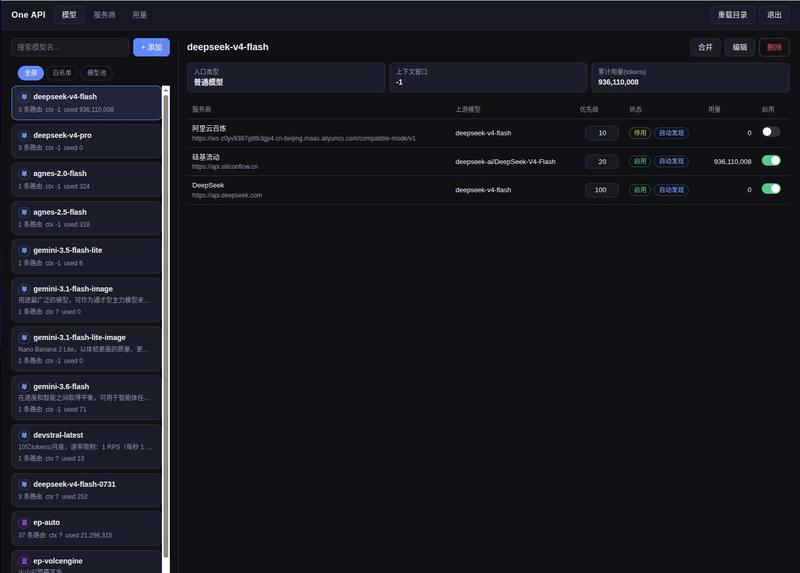Image resolution: width=800 pixels, height=573 pixels.
Task: Select the gemini-3.6-flash model name
Action: [61, 387]
